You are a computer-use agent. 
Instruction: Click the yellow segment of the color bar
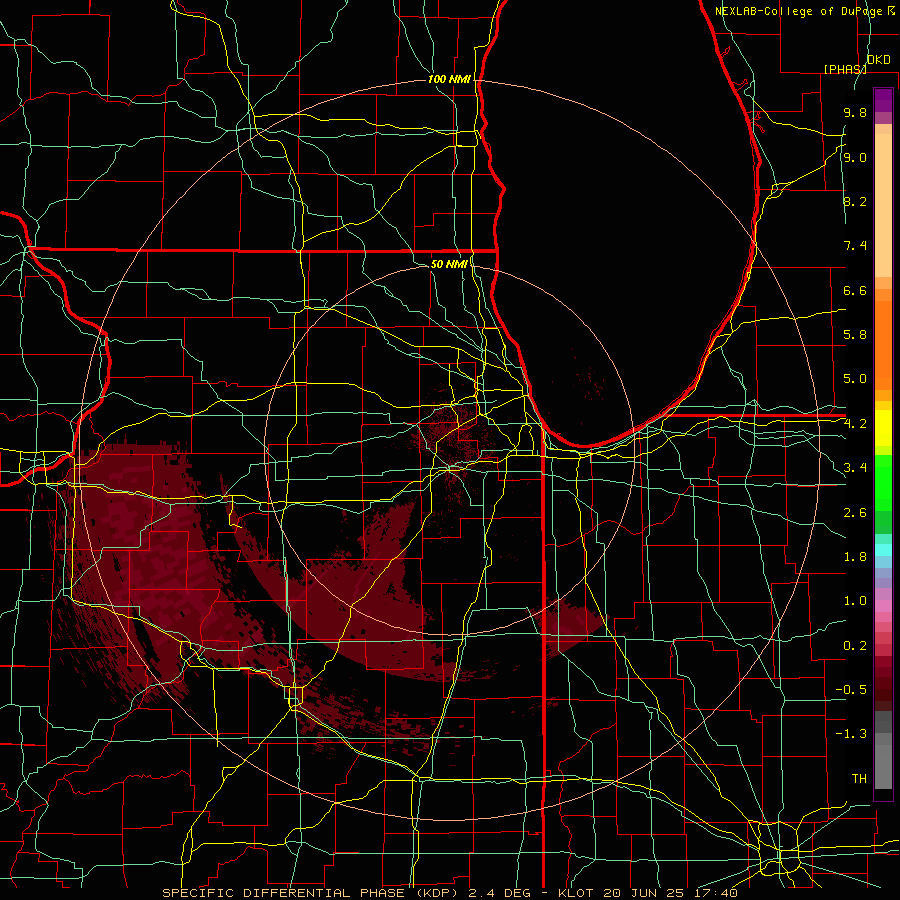pyautogui.click(x=883, y=428)
